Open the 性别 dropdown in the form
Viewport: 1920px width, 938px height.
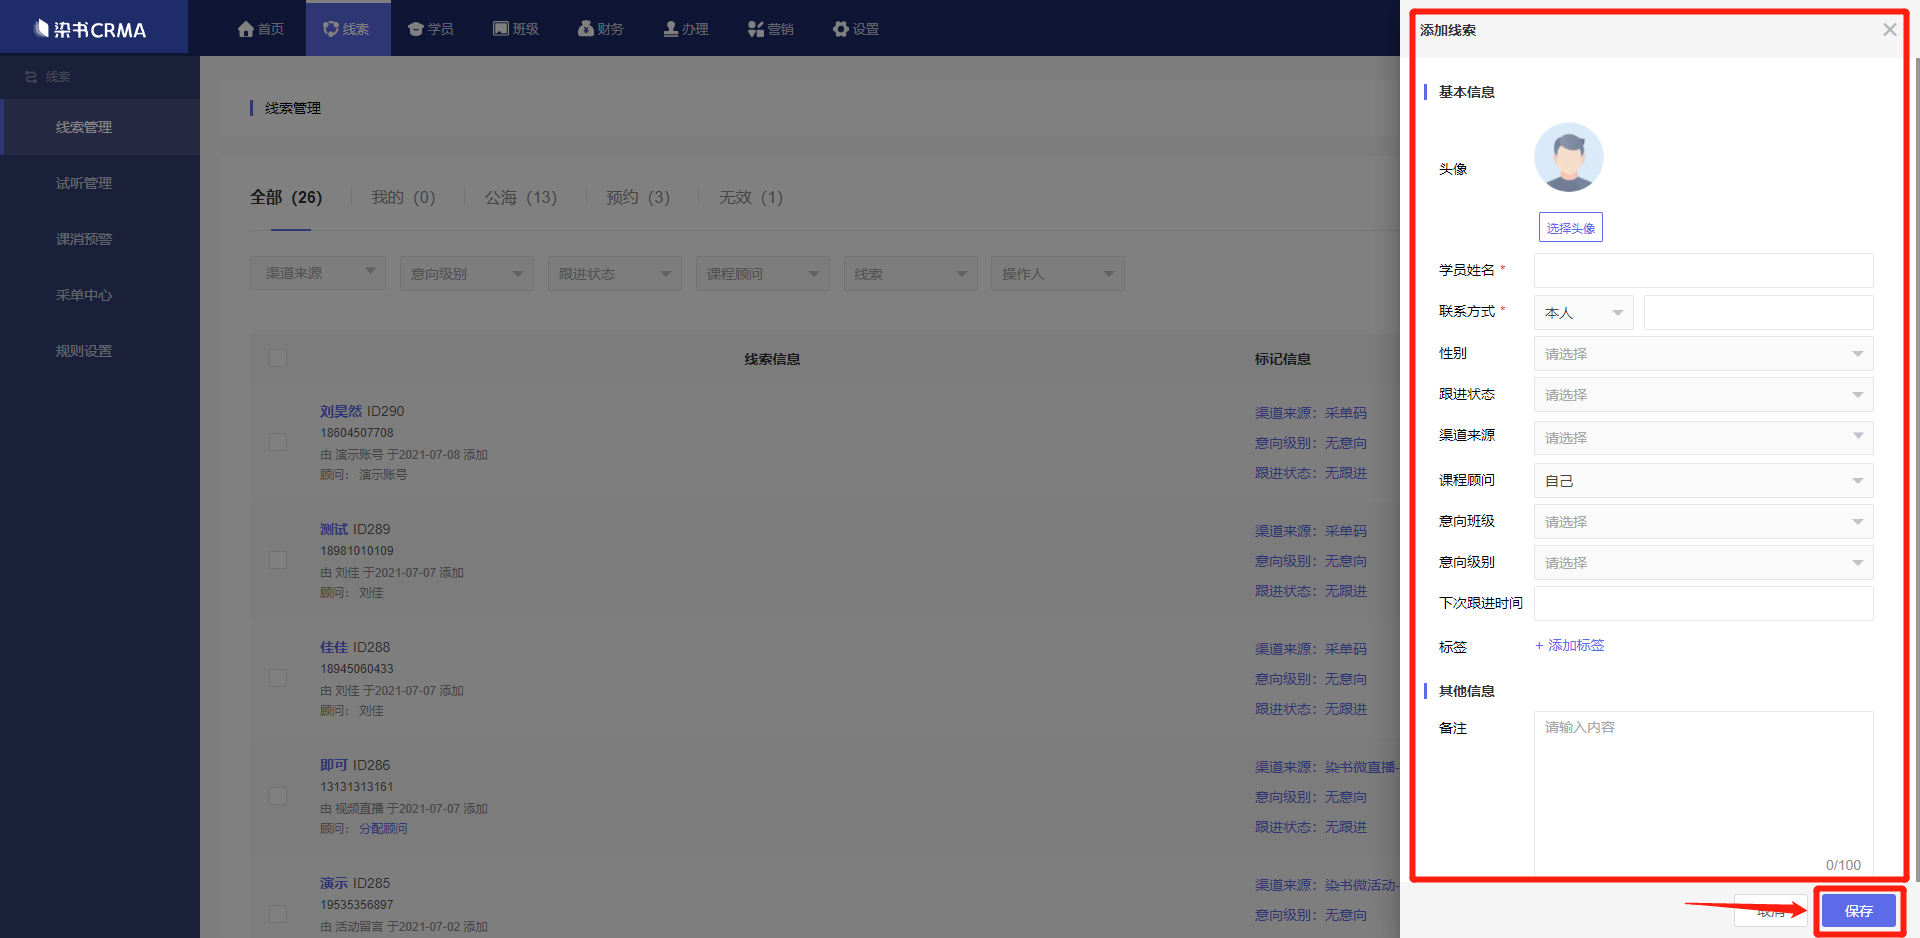(x=1703, y=354)
